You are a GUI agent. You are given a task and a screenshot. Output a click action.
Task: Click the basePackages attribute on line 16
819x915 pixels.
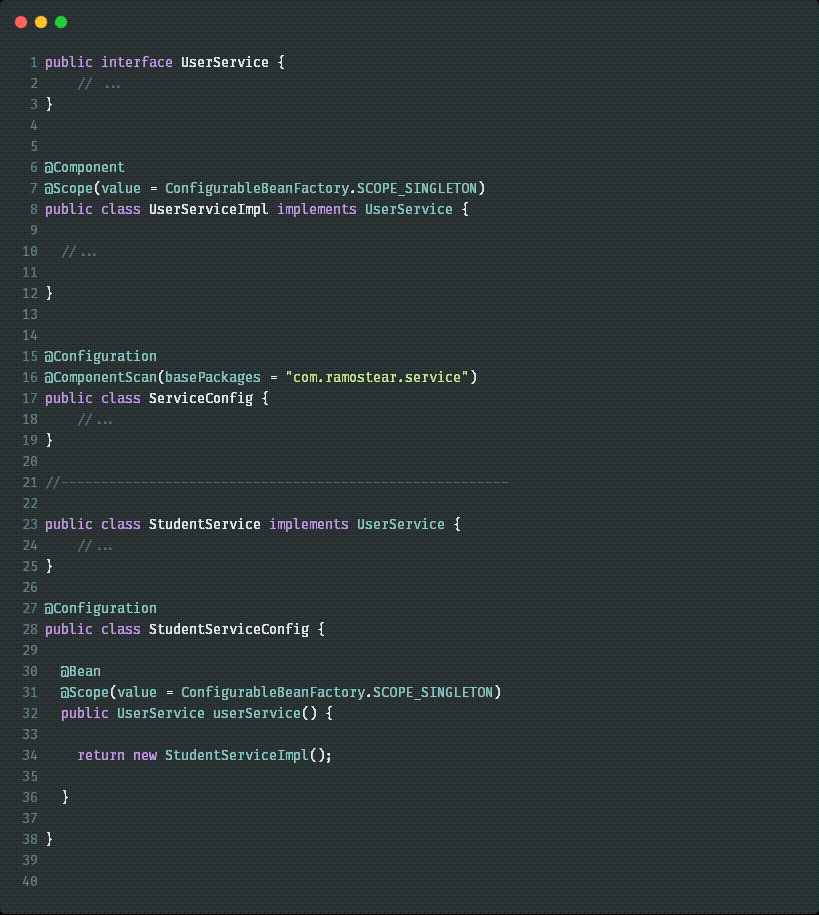(x=212, y=378)
